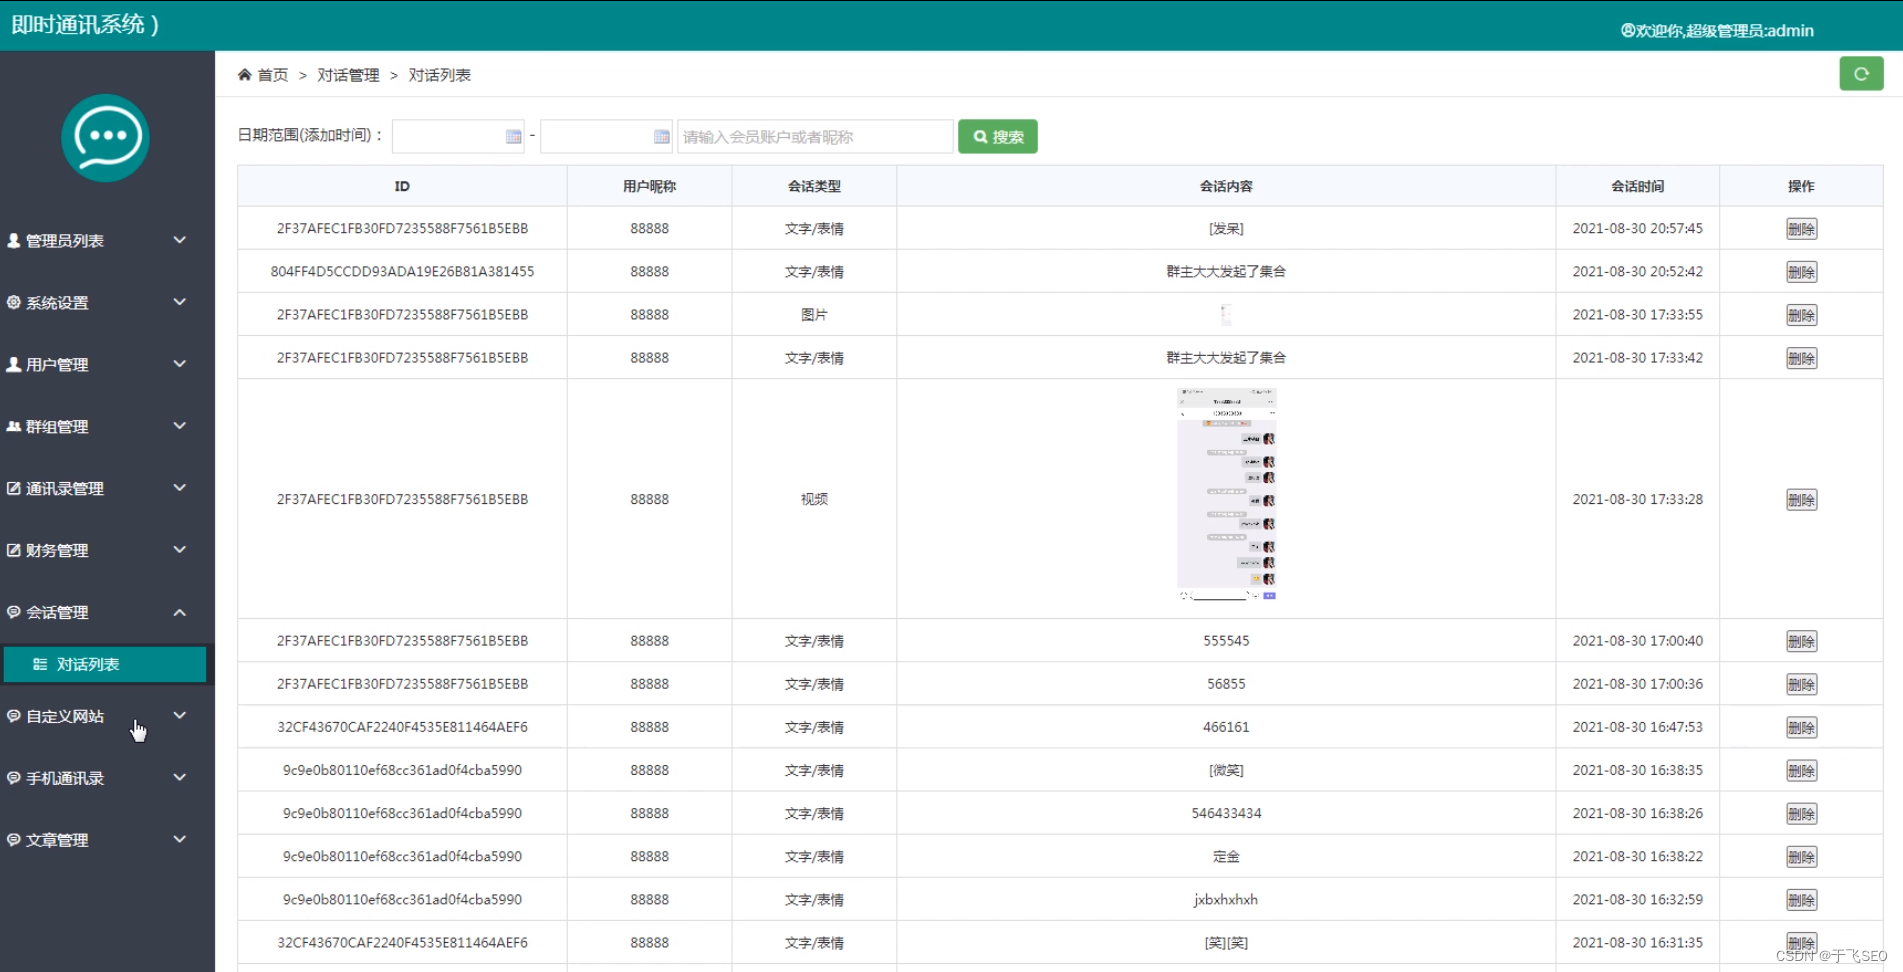Click 对话管理 breadcrumb link
The width and height of the screenshot is (1903, 972).
pyautogui.click(x=348, y=75)
